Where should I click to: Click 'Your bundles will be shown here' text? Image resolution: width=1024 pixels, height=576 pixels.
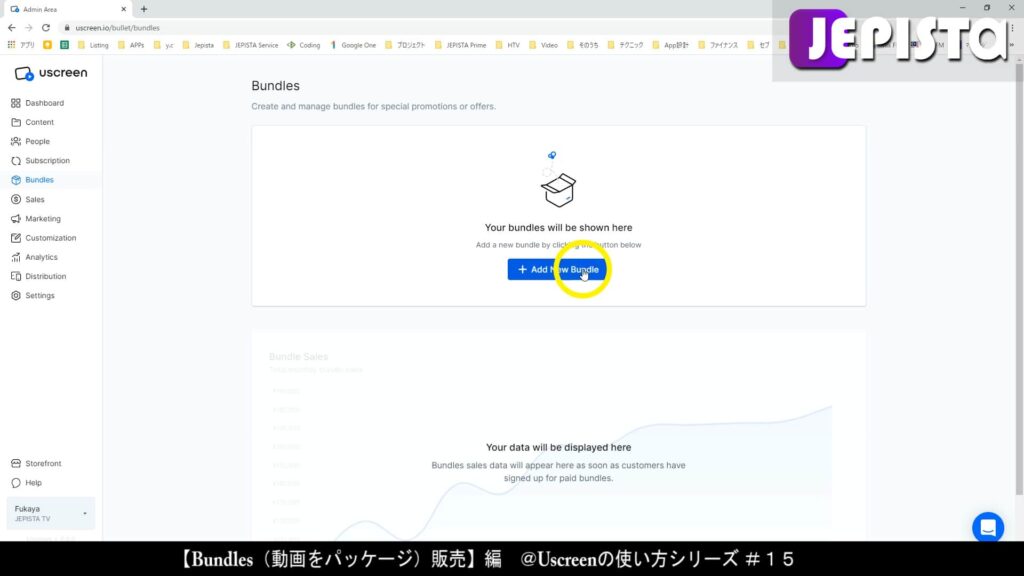point(558,228)
